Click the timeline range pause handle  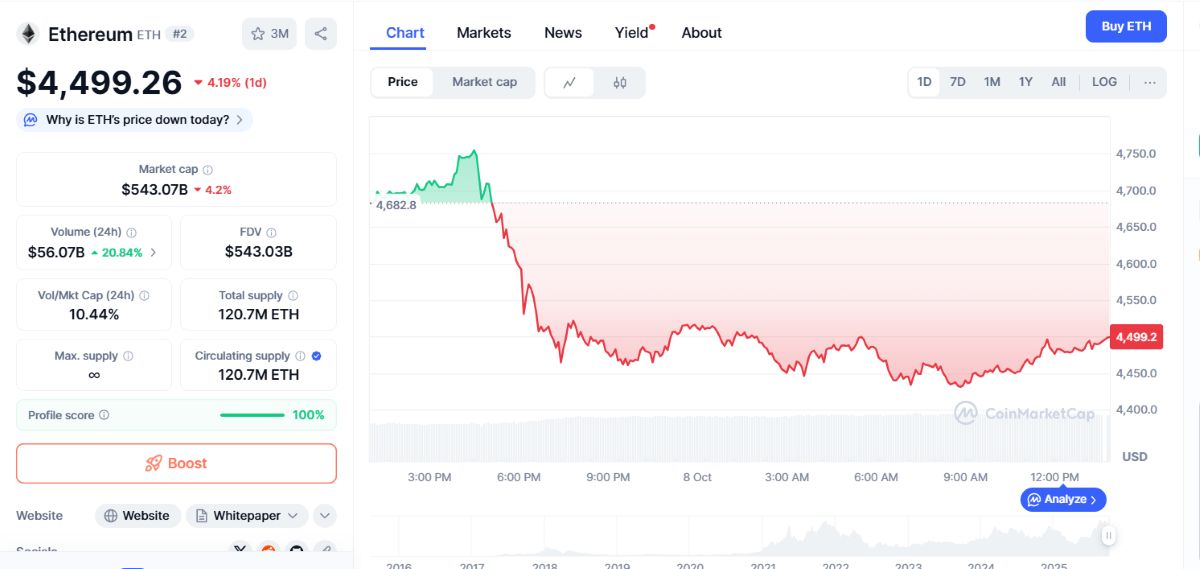coord(1109,537)
